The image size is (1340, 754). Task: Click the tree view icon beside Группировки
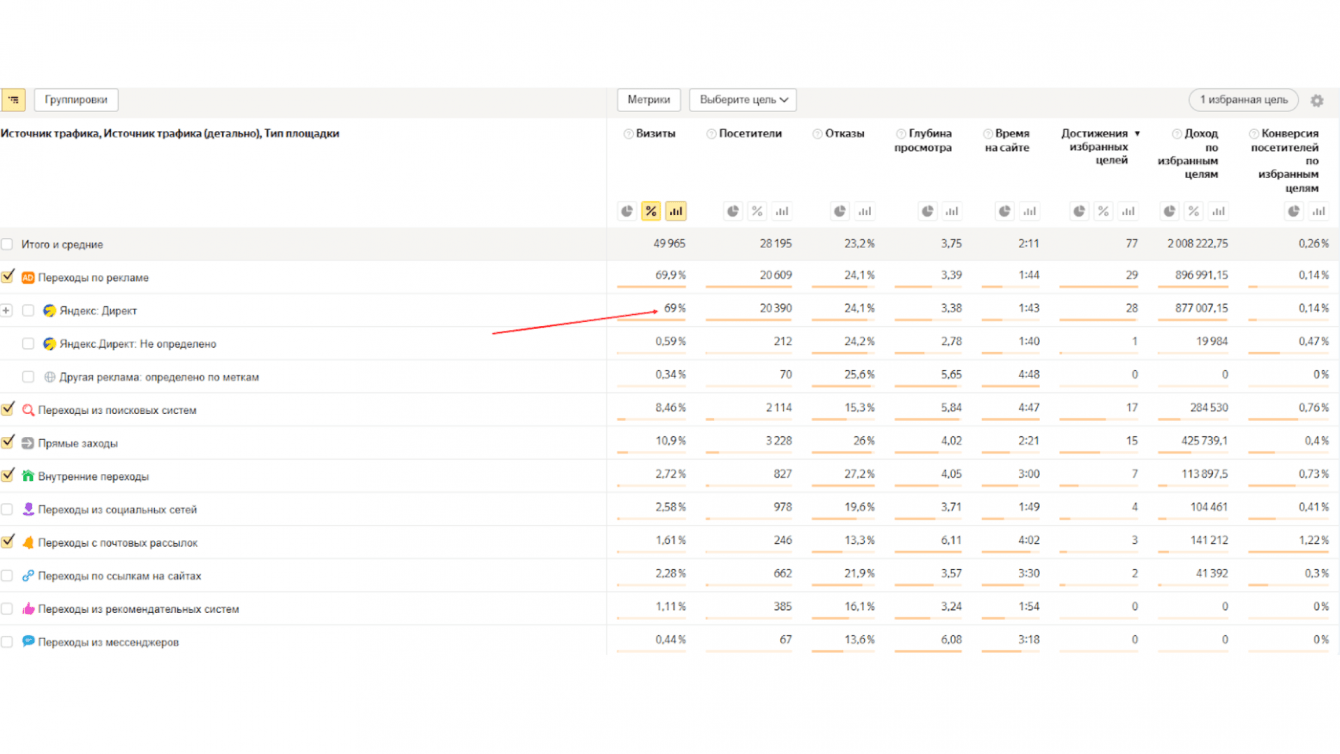pyautogui.click(x=13, y=100)
